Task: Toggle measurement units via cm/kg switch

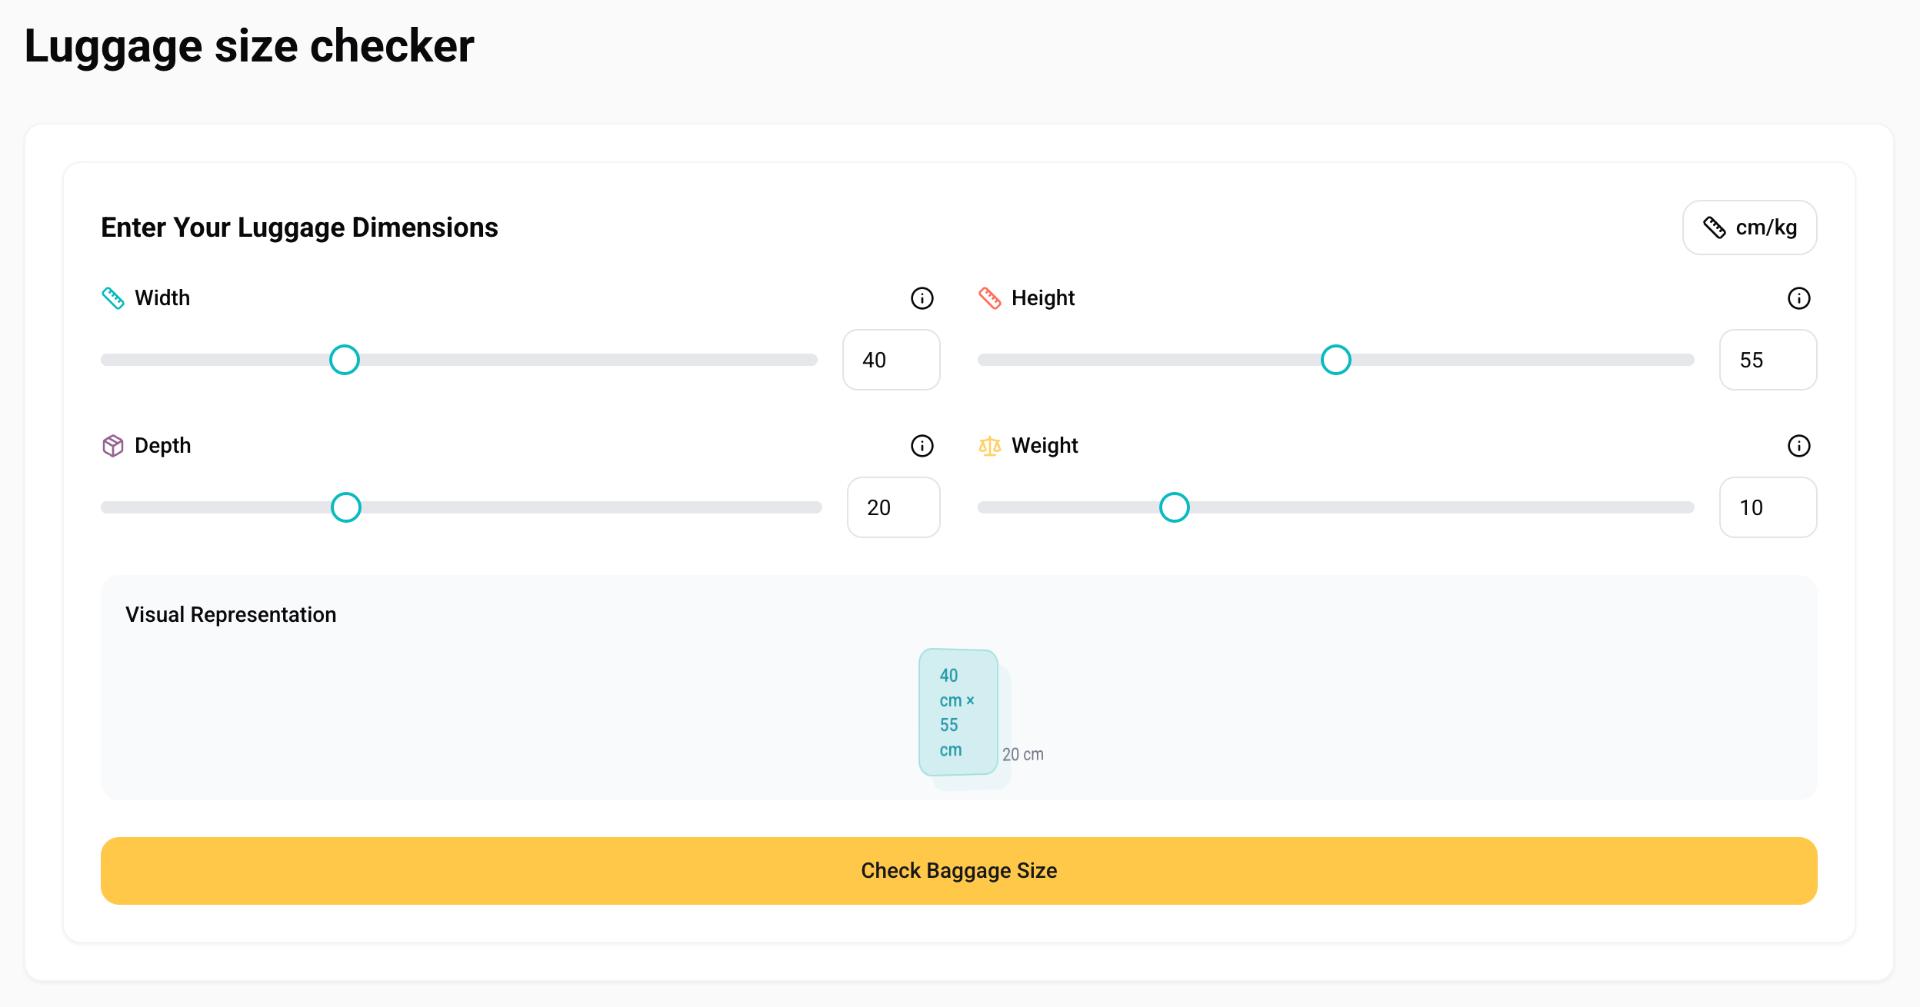Action: [x=1749, y=227]
